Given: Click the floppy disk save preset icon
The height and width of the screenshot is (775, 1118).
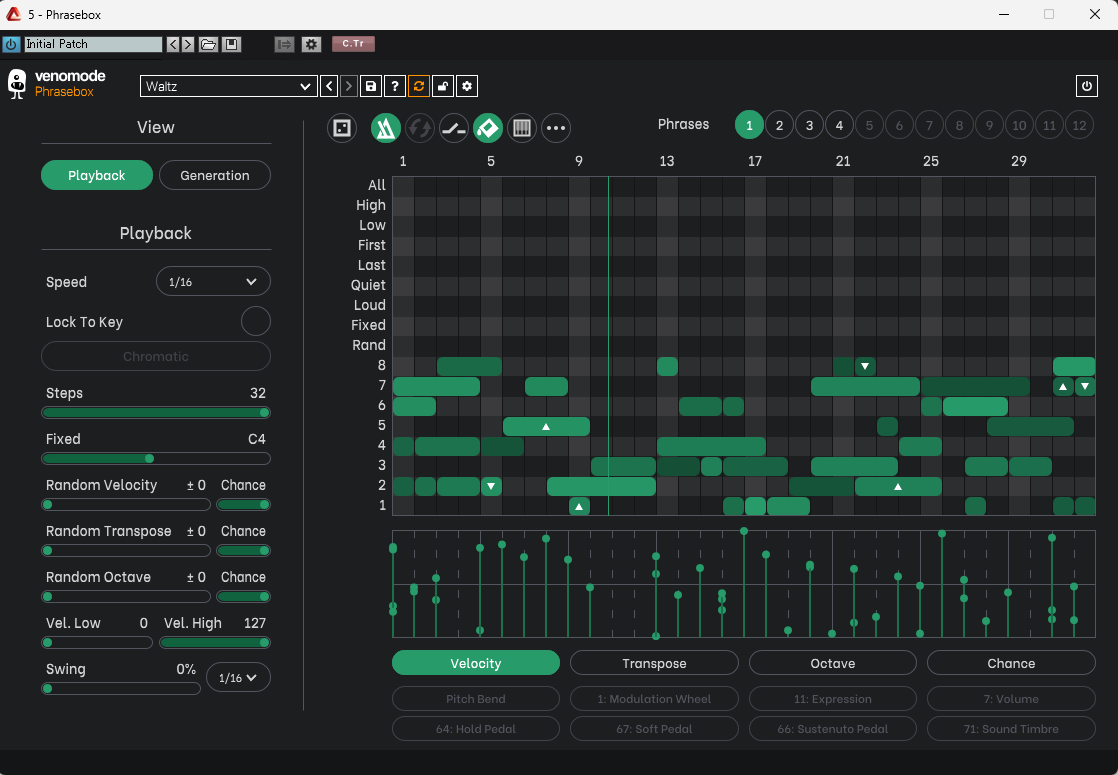Looking at the screenshot, I should (371, 87).
